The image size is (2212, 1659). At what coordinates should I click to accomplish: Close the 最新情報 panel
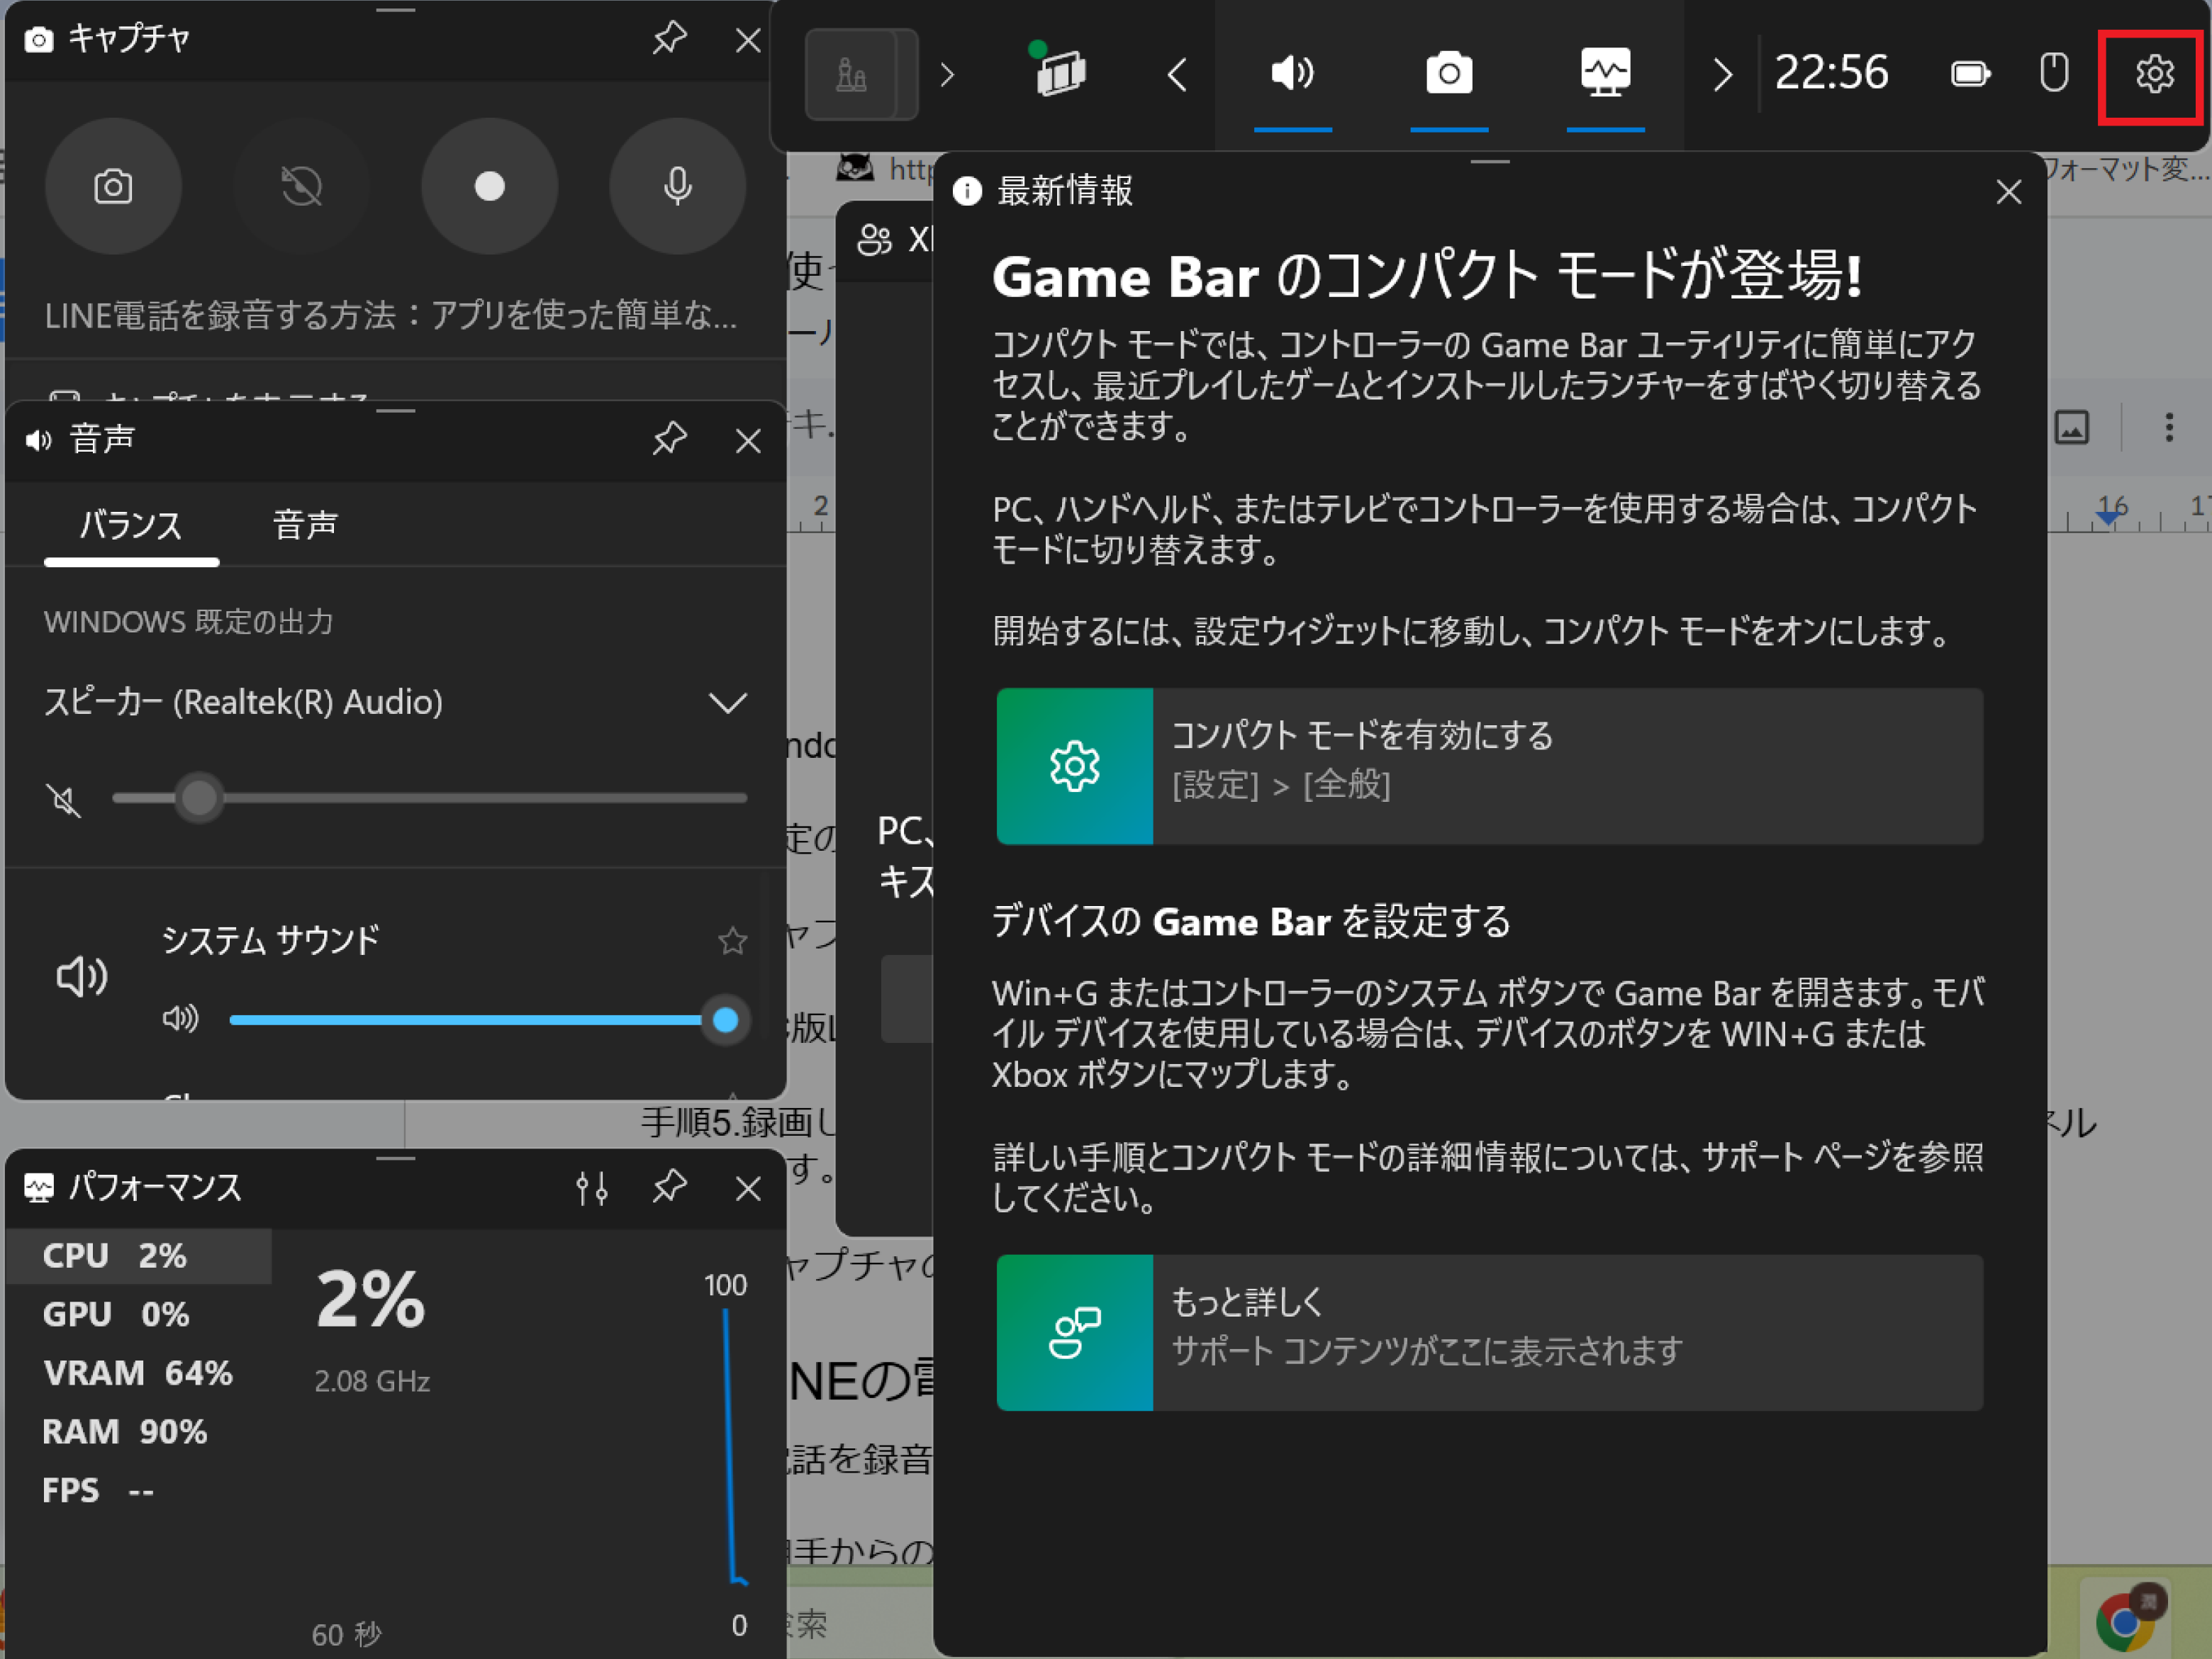[2008, 192]
